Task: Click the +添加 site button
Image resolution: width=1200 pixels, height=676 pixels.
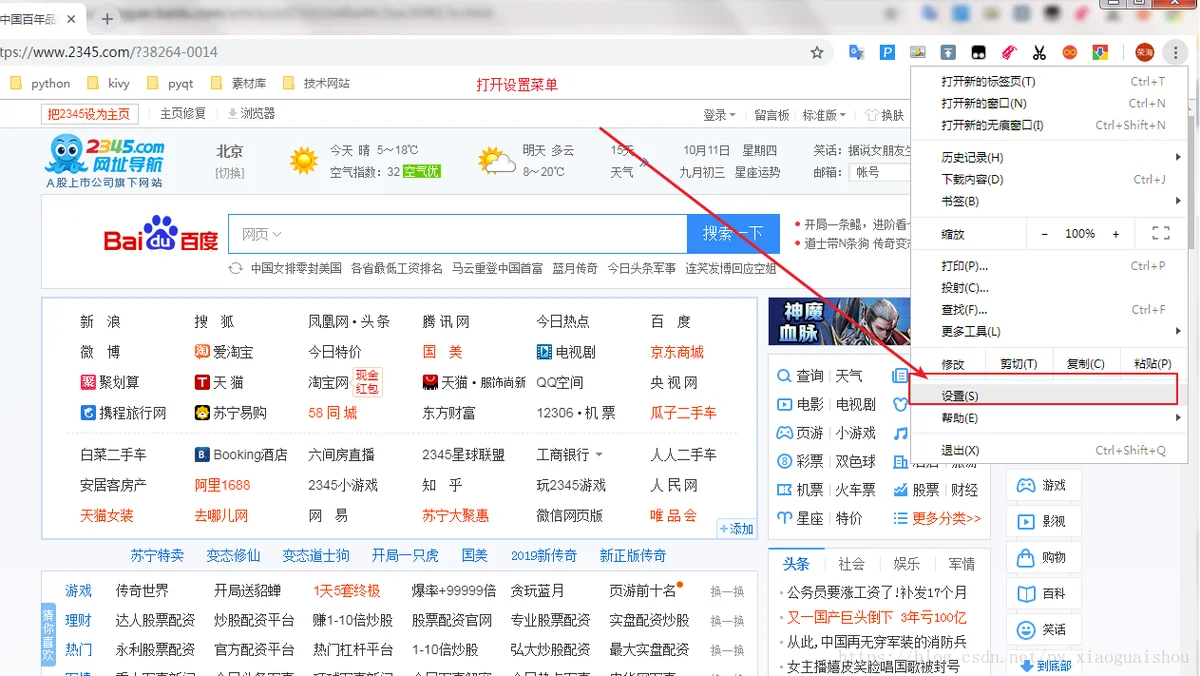Action: click(x=736, y=528)
